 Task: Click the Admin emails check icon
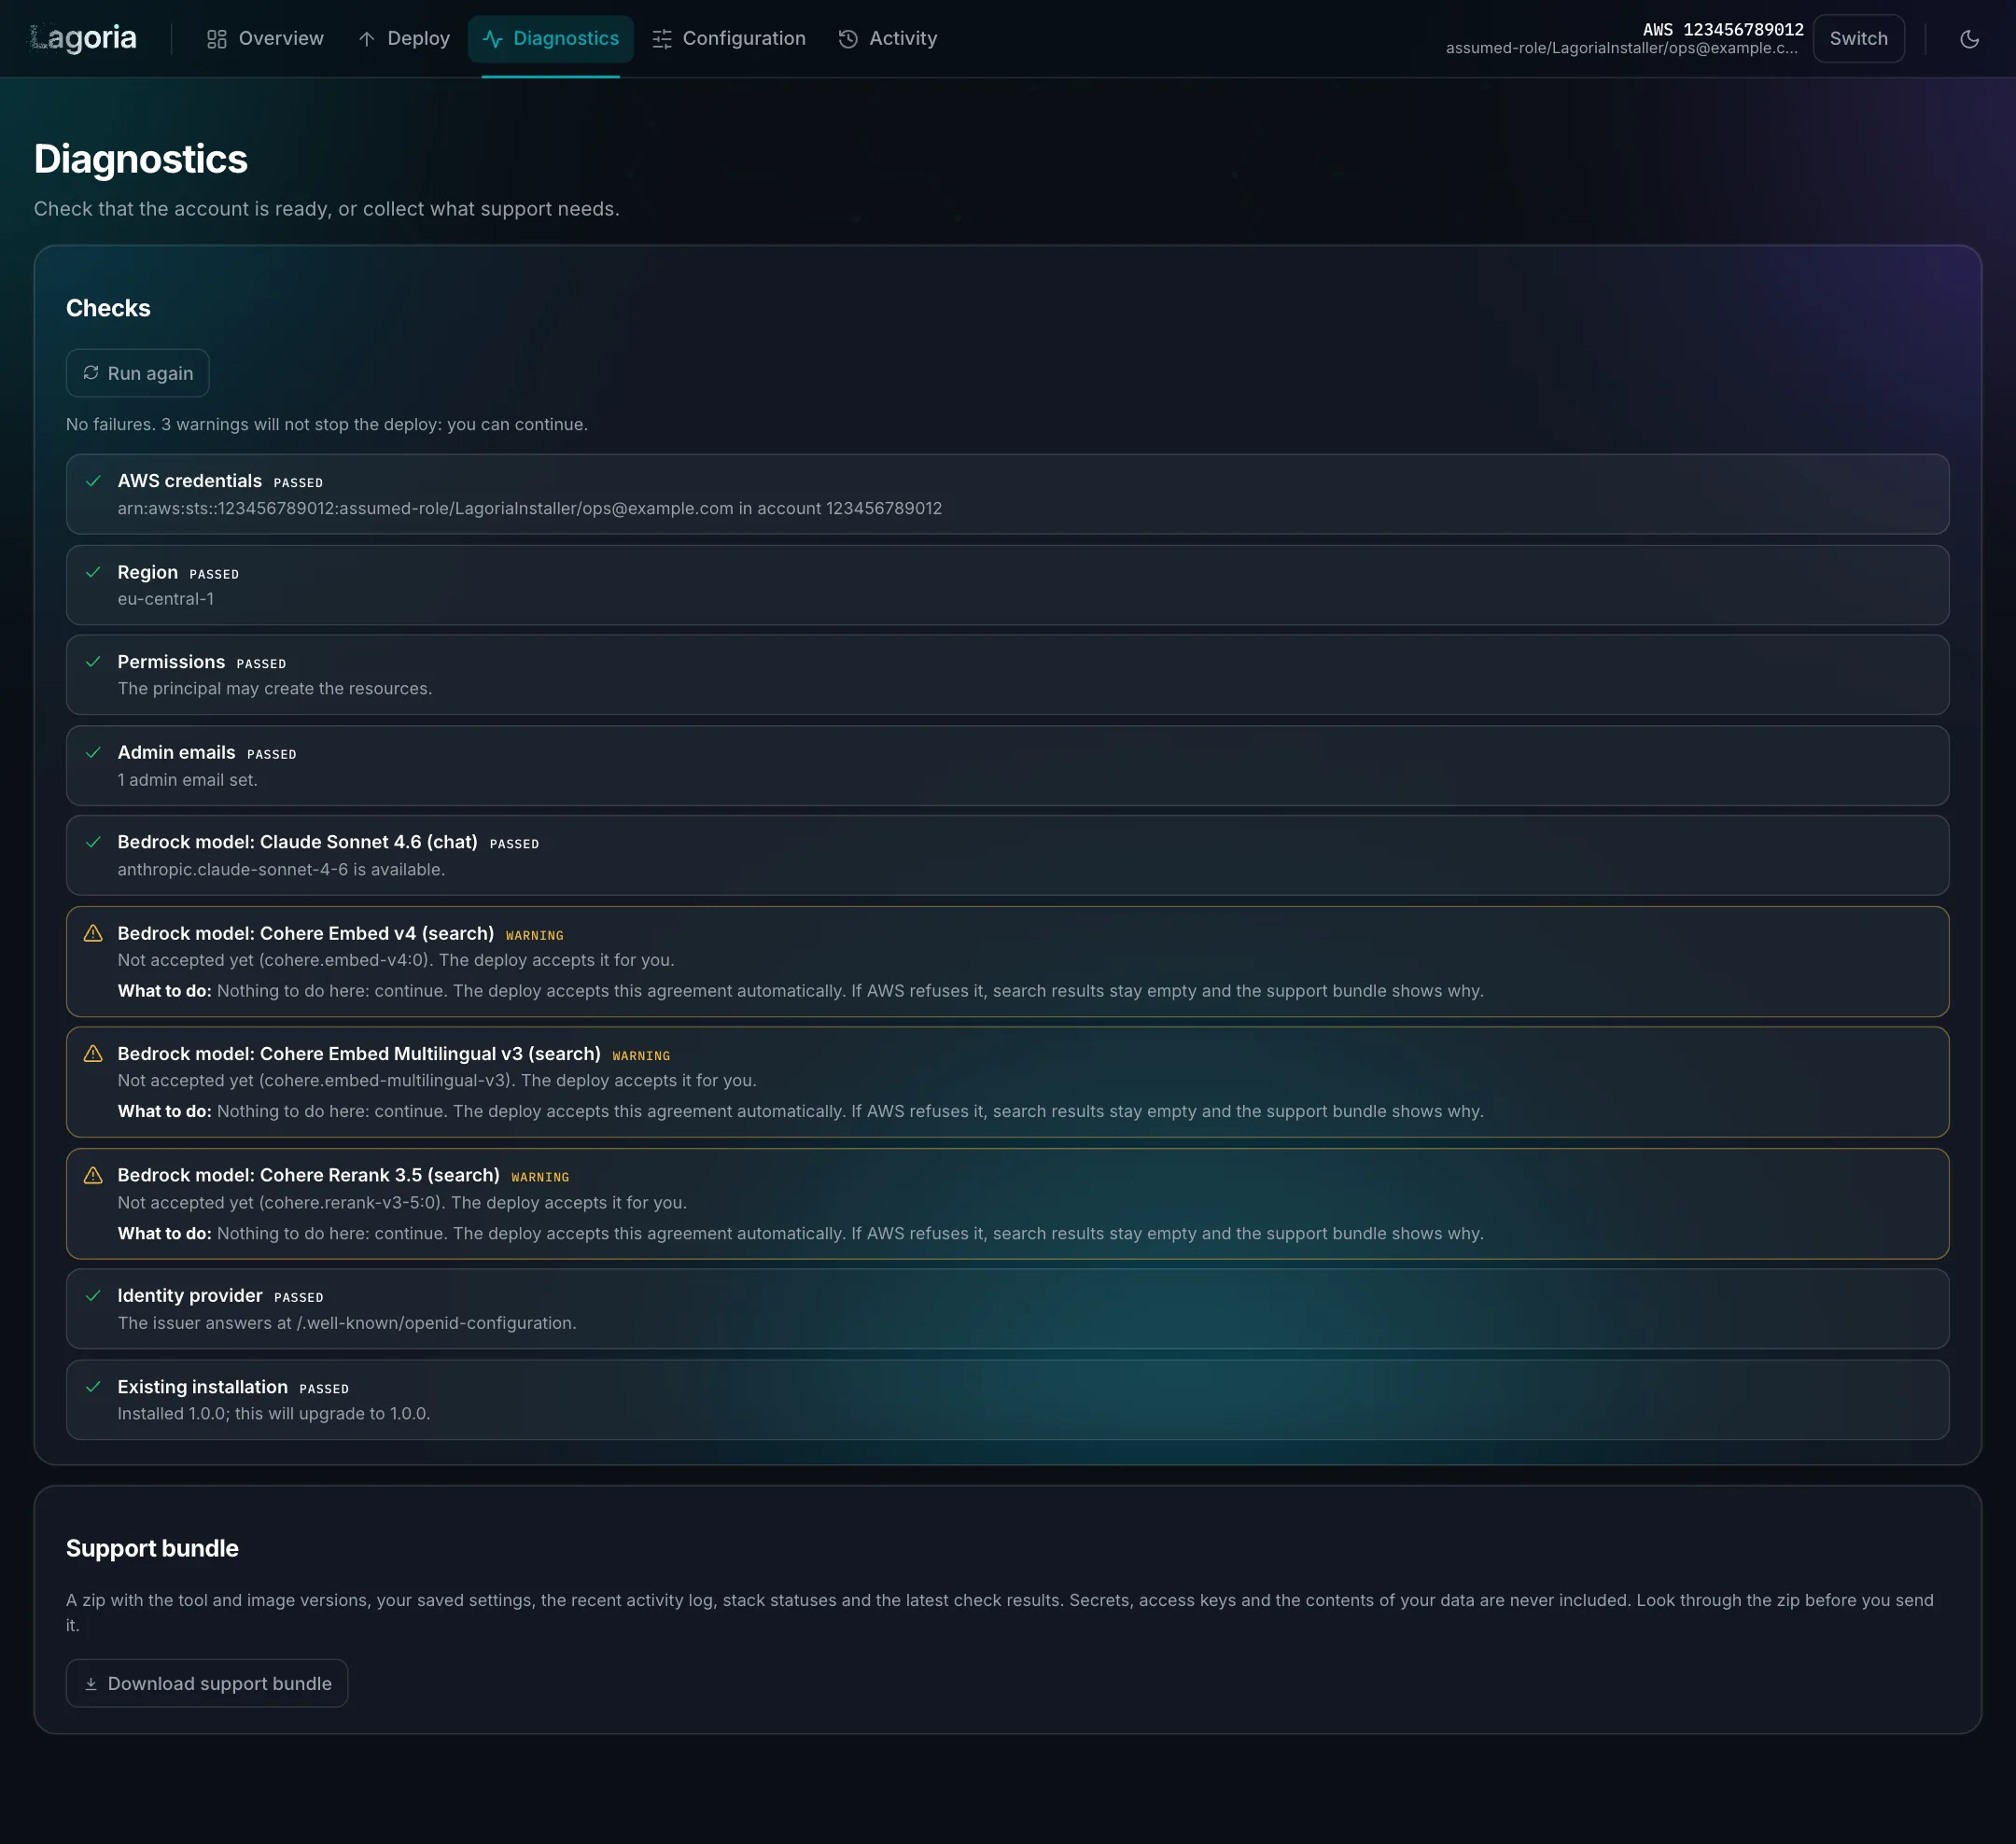click(93, 752)
